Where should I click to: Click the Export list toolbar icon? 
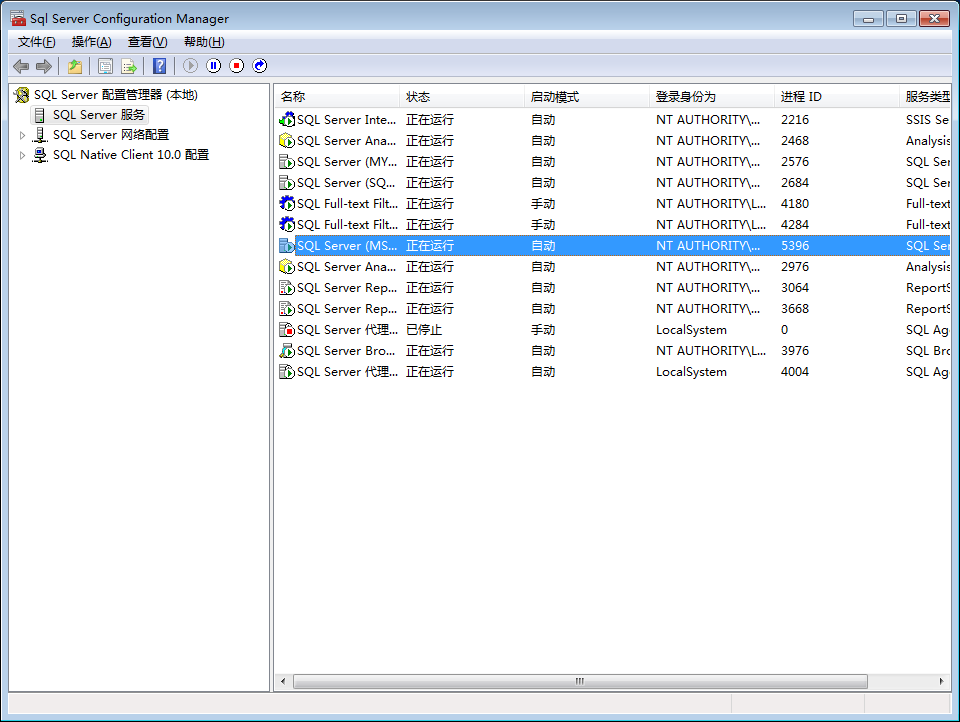[129, 66]
